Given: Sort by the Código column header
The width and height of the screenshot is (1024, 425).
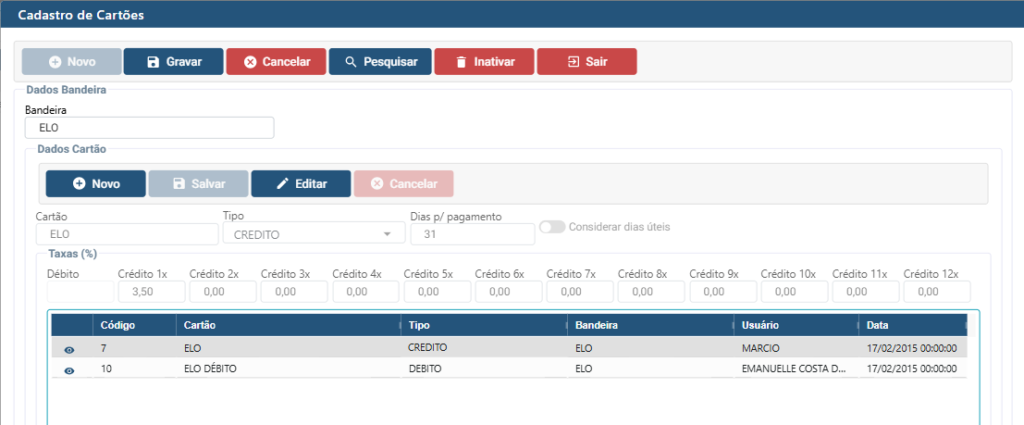Looking at the screenshot, I should 118,326.
